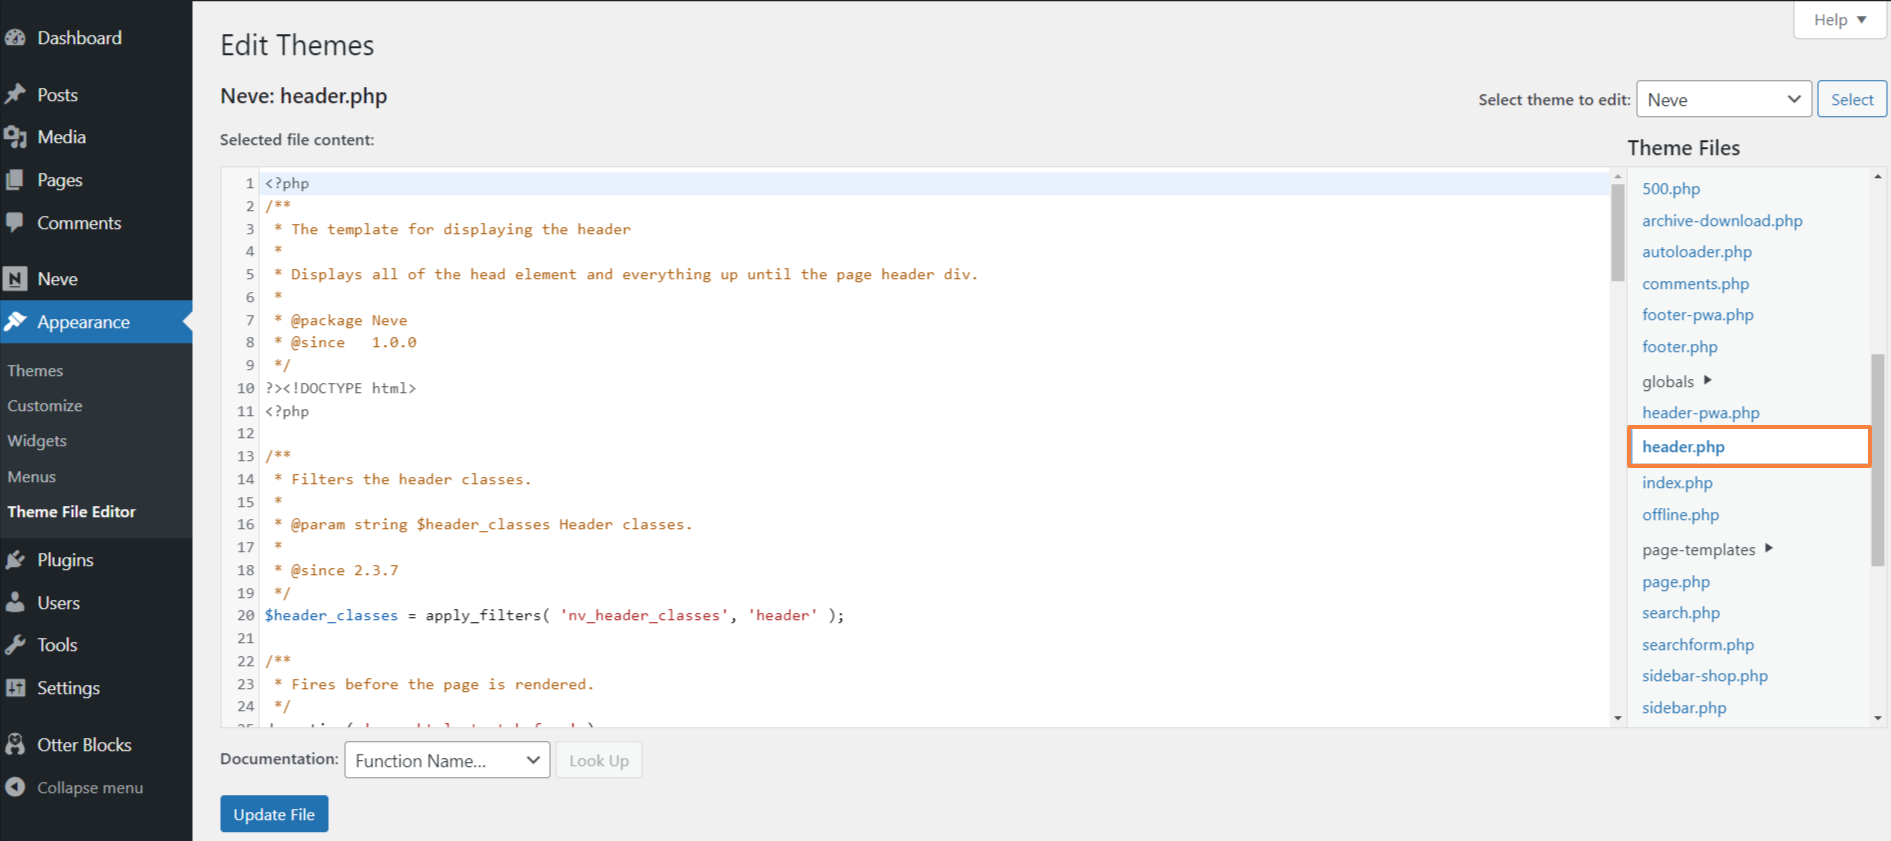Click the Look Up button

point(599,760)
